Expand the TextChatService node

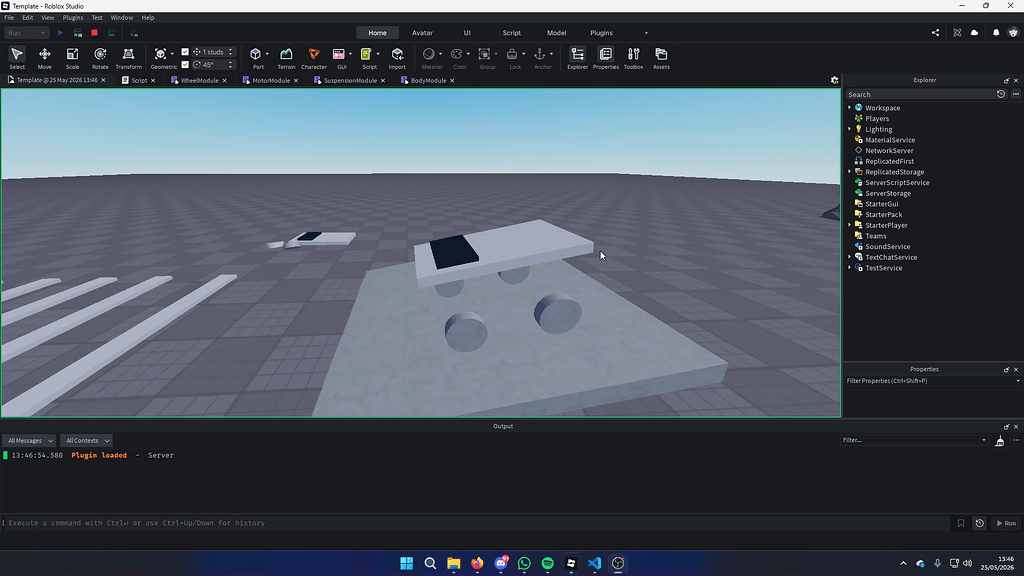[850, 257]
